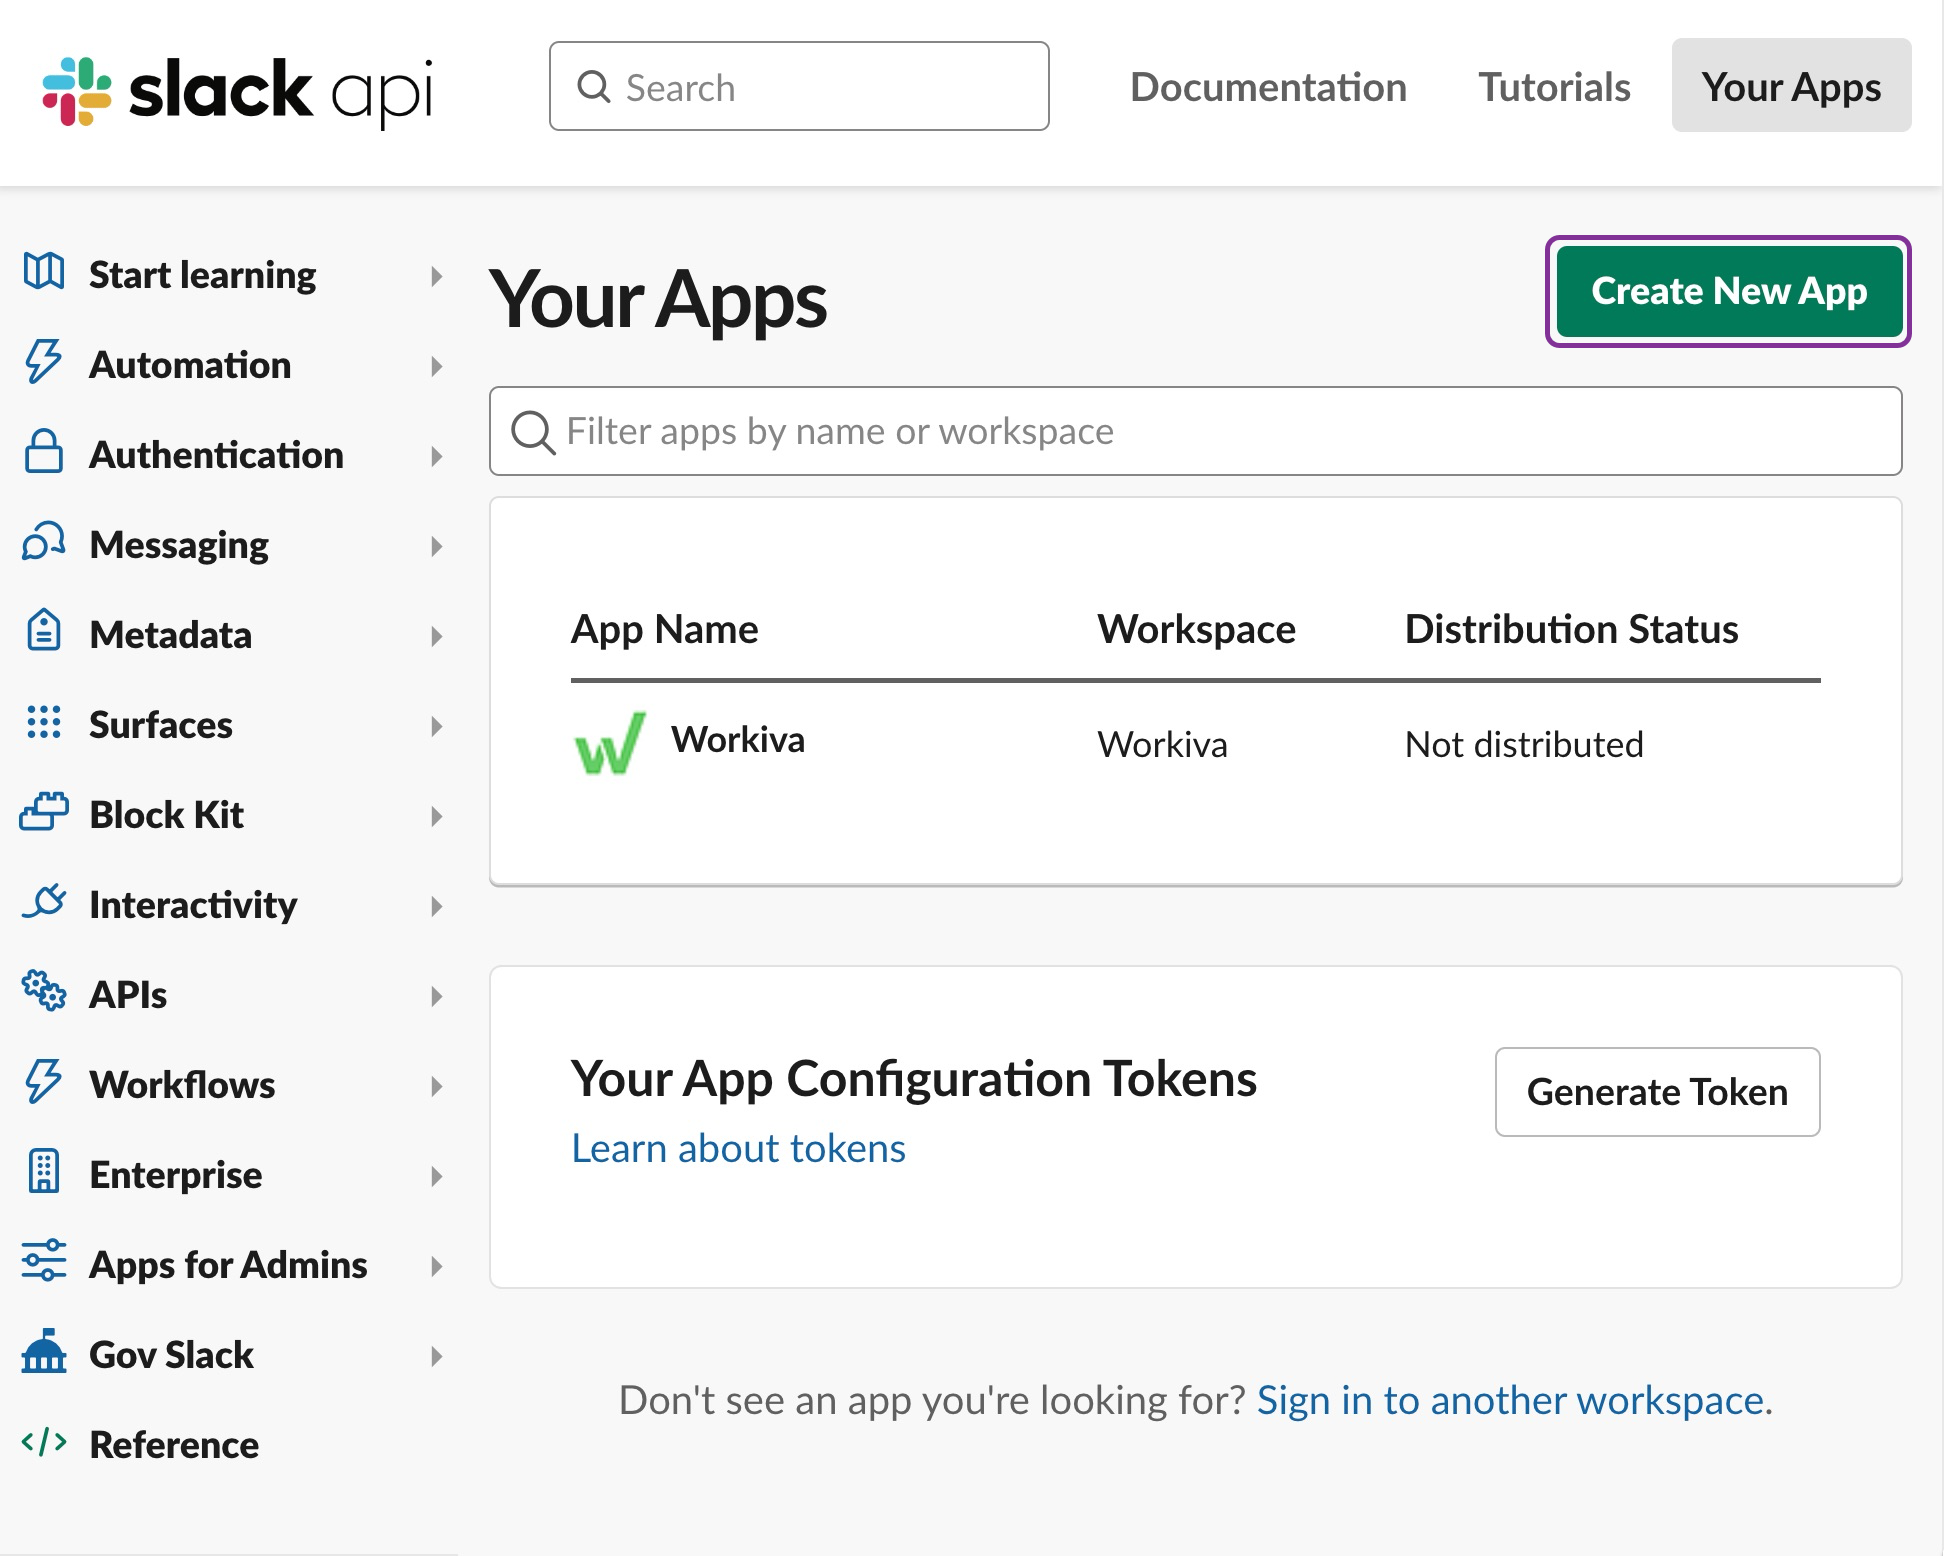Click the Block Kit brick icon
1944x1556 pixels.
click(44, 812)
